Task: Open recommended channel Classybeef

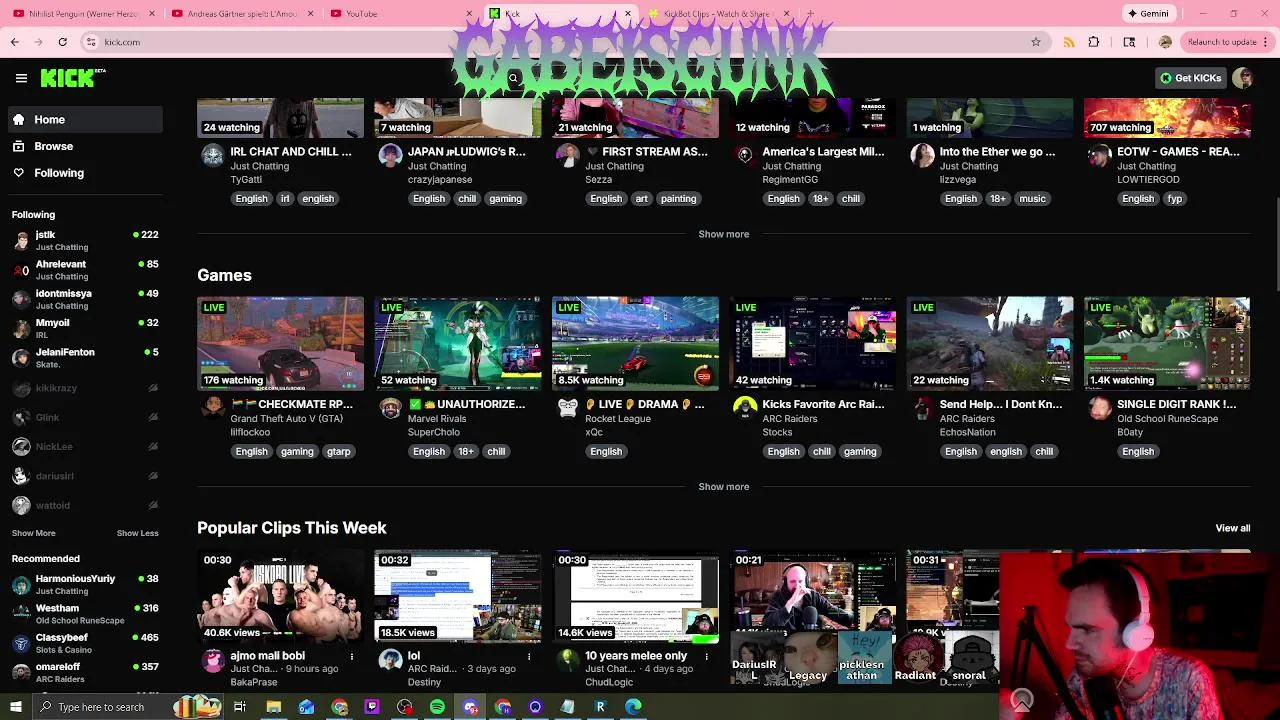Action: (85, 643)
